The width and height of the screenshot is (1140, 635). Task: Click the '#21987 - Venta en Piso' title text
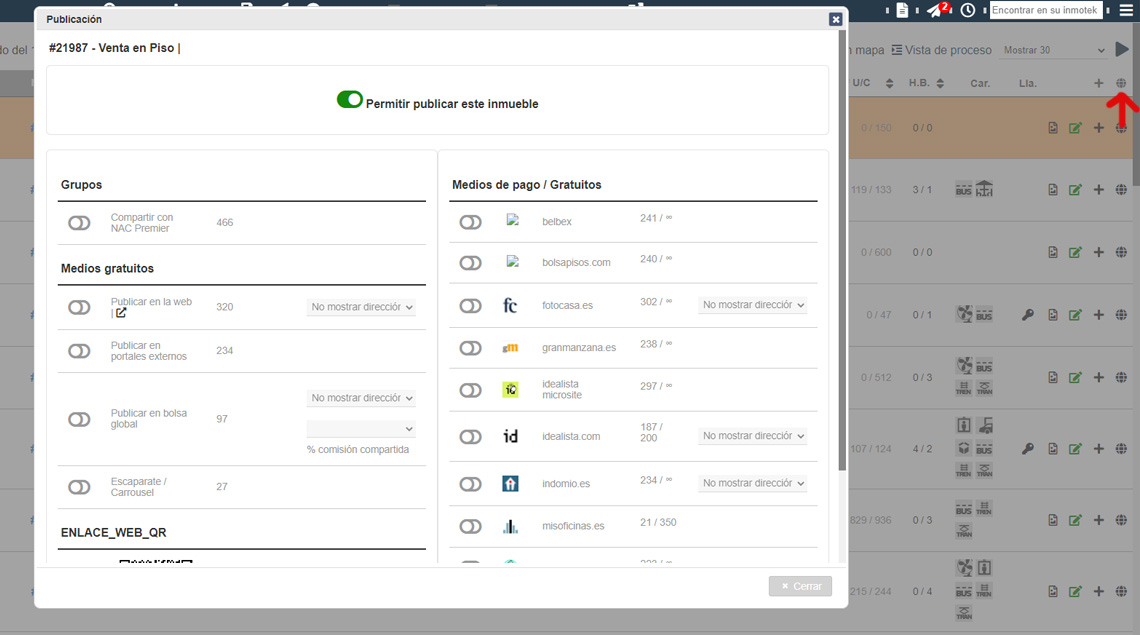pyautogui.click(x=112, y=48)
